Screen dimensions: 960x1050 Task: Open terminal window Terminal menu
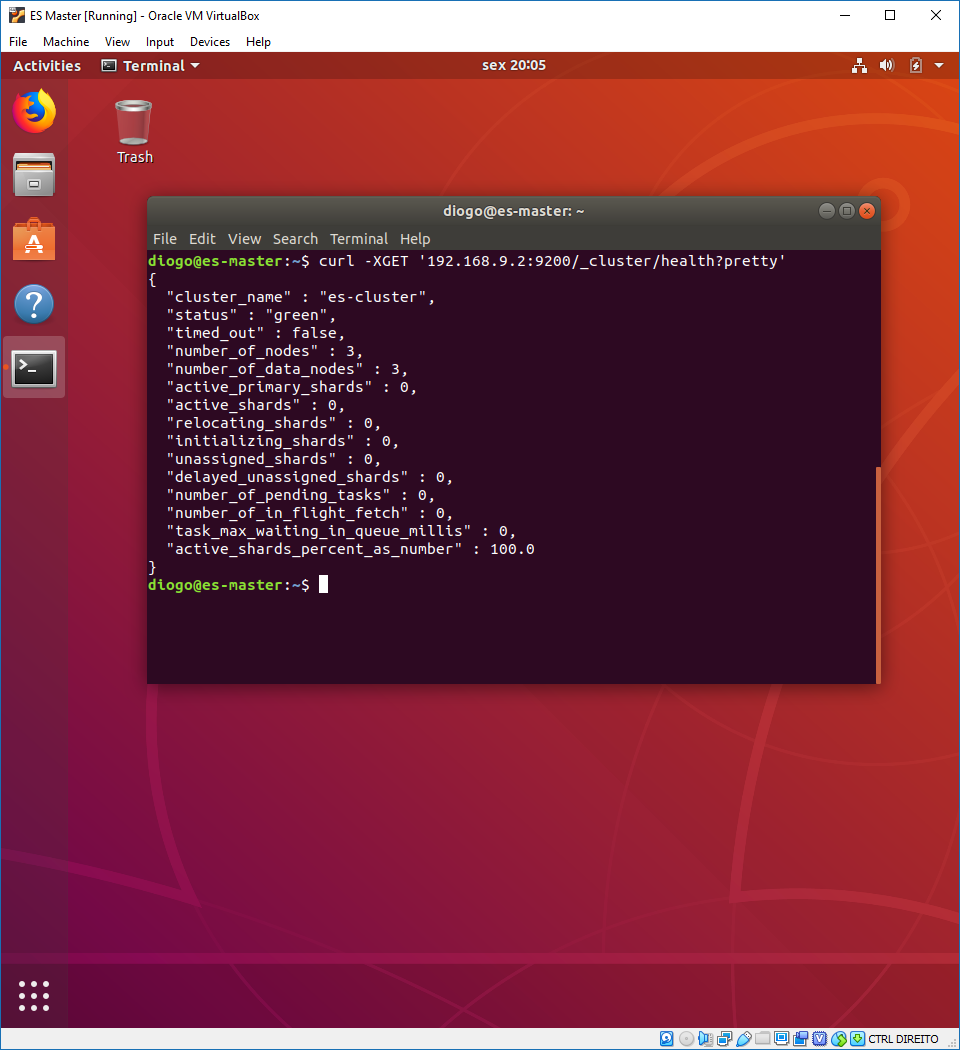(x=359, y=239)
